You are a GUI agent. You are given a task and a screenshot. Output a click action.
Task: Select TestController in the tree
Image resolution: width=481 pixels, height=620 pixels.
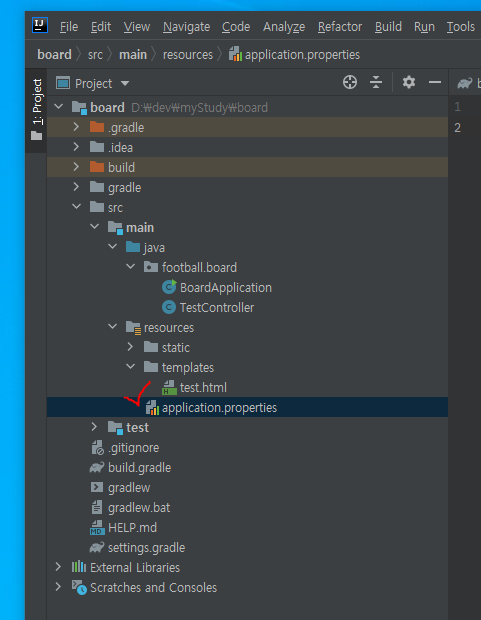(x=217, y=307)
